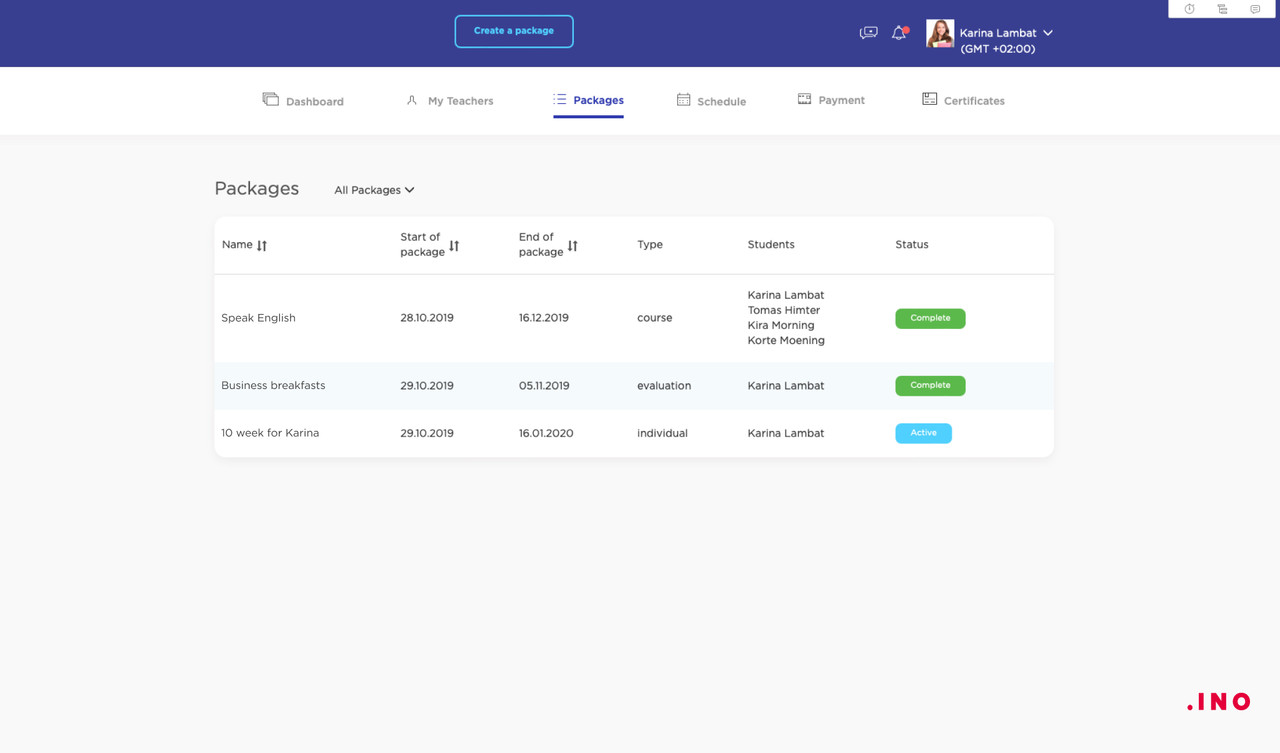
Task: Click the 28.10.2019 start date
Action: [427, 318]
